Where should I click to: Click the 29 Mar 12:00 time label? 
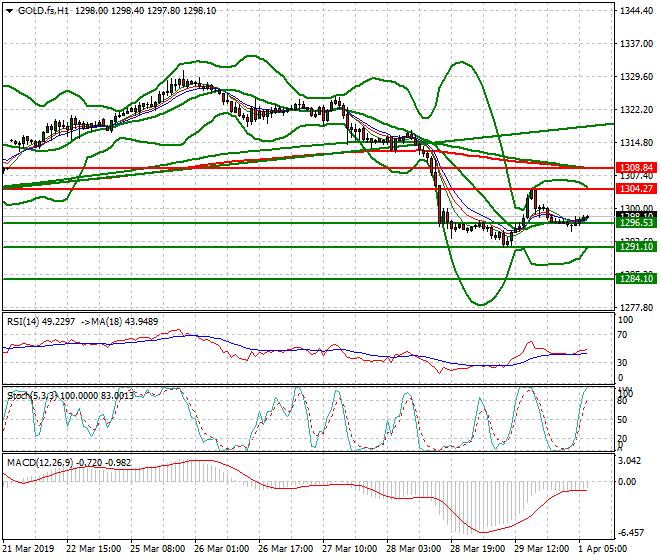541,549
